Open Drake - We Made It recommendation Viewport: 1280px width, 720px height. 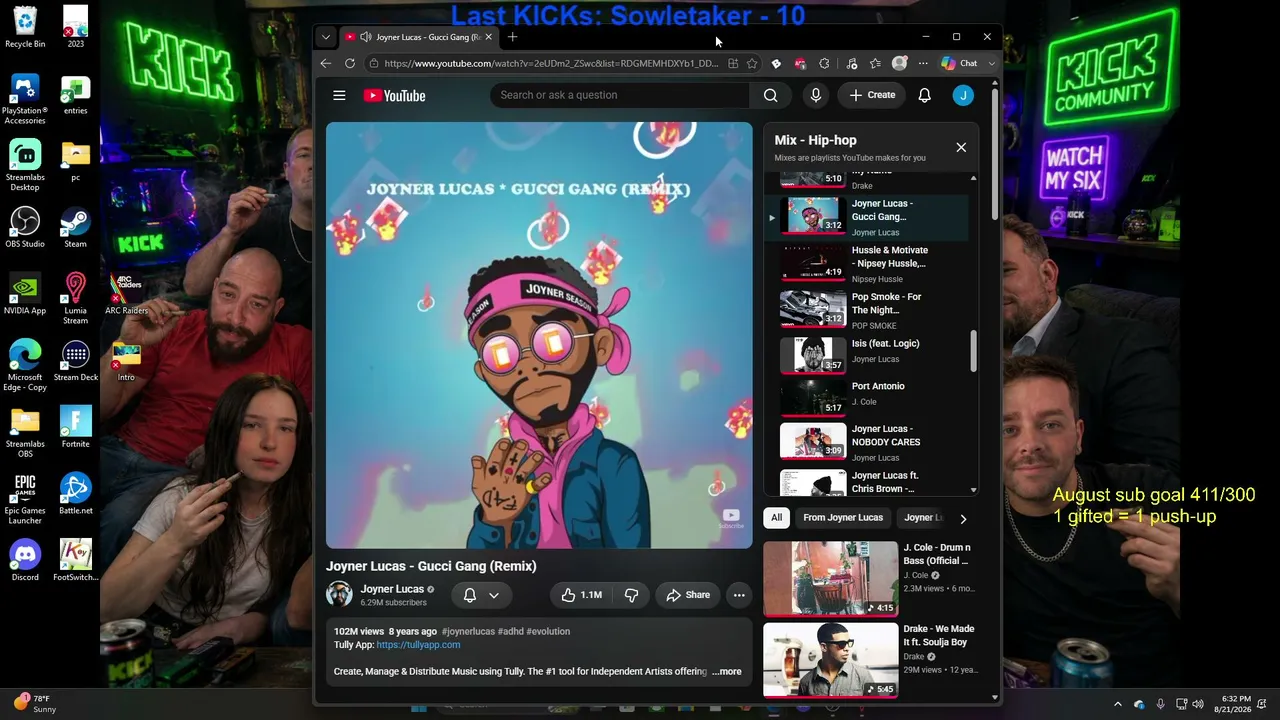click(870, 660)
